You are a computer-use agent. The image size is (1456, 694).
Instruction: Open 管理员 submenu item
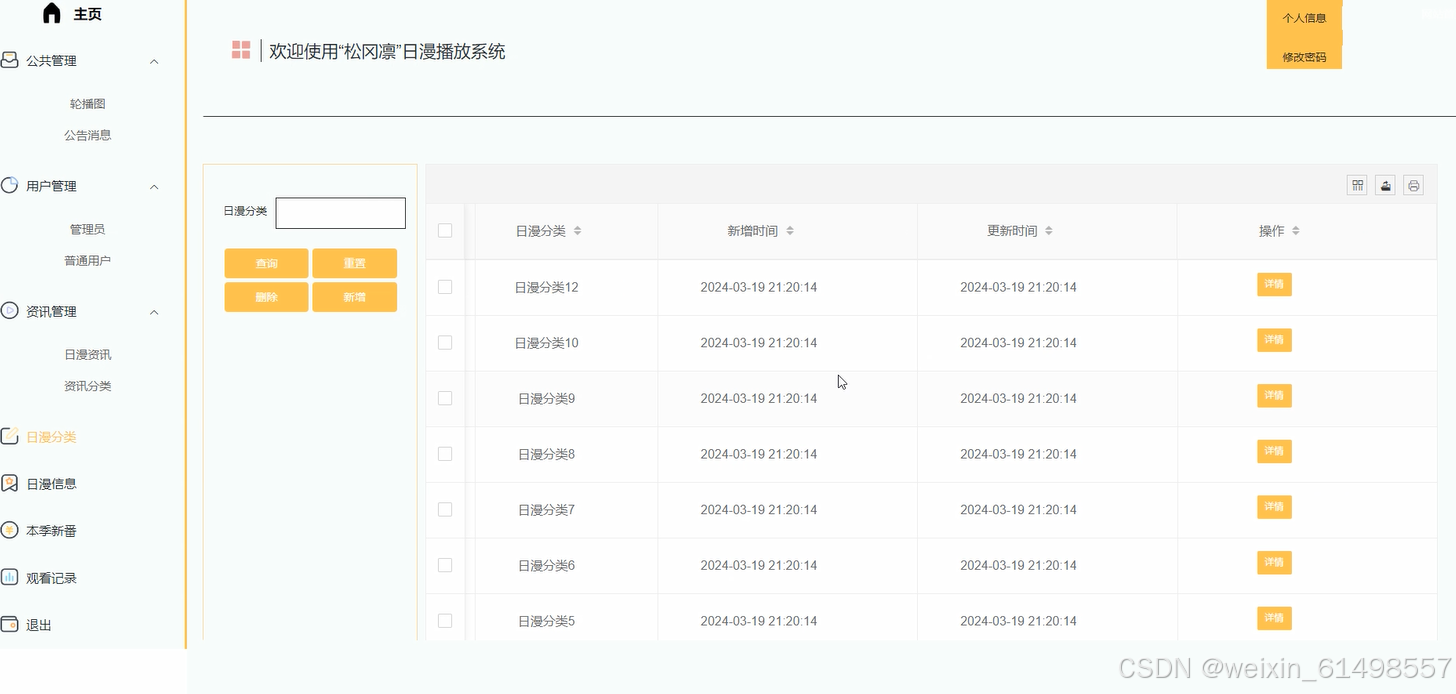(88, 229)
